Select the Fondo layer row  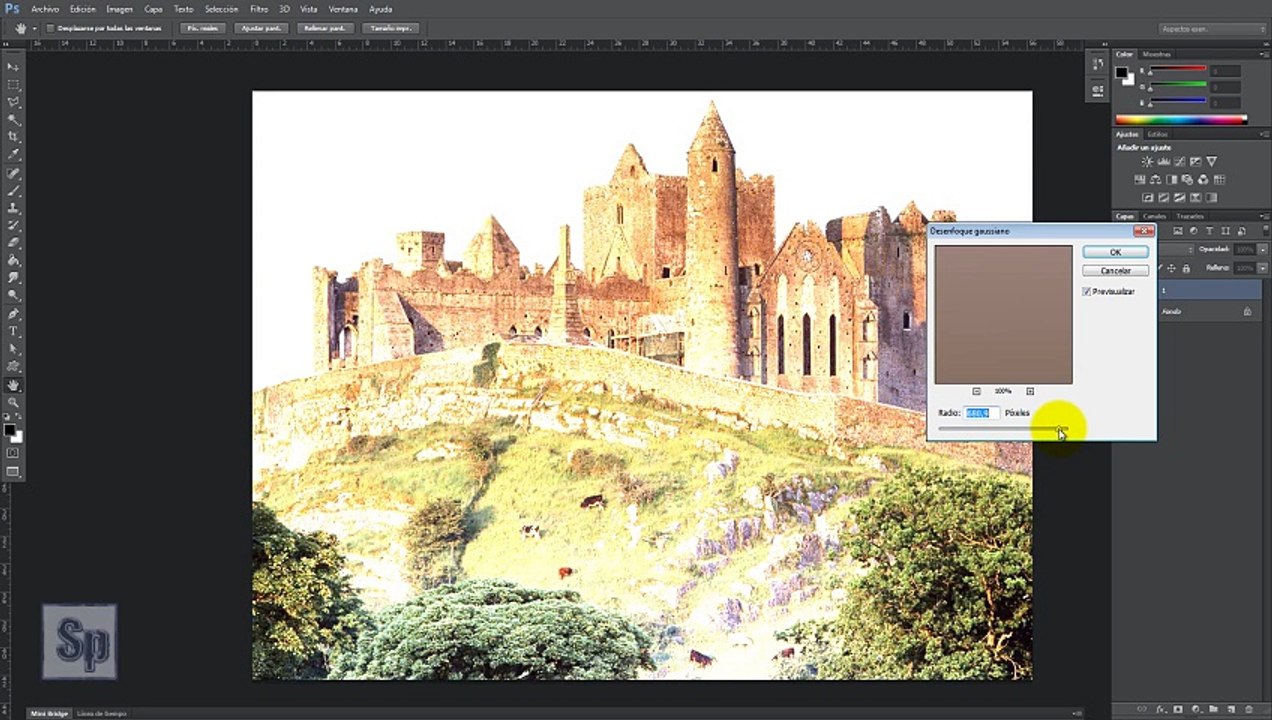[x=1208, y=311]
